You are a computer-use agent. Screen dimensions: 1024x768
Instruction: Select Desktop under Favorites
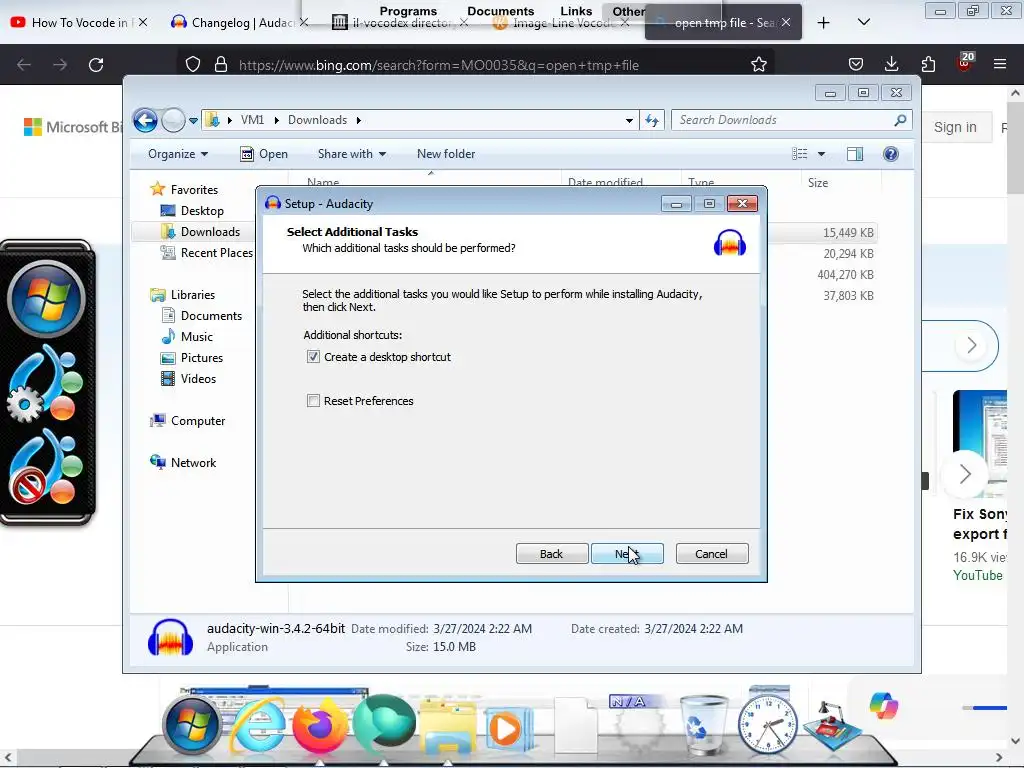coord(192,211)
